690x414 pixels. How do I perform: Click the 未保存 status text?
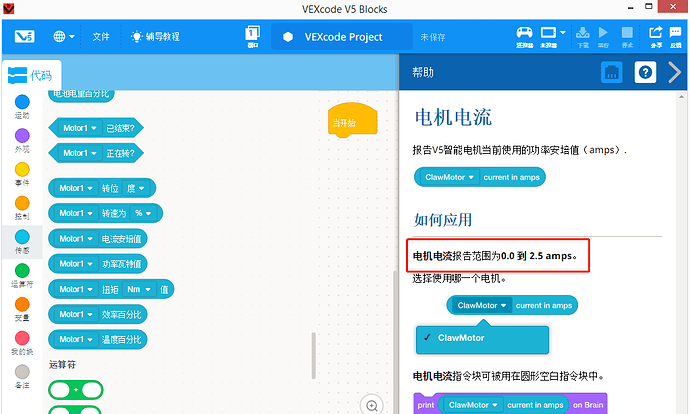(x=433, y=37)
